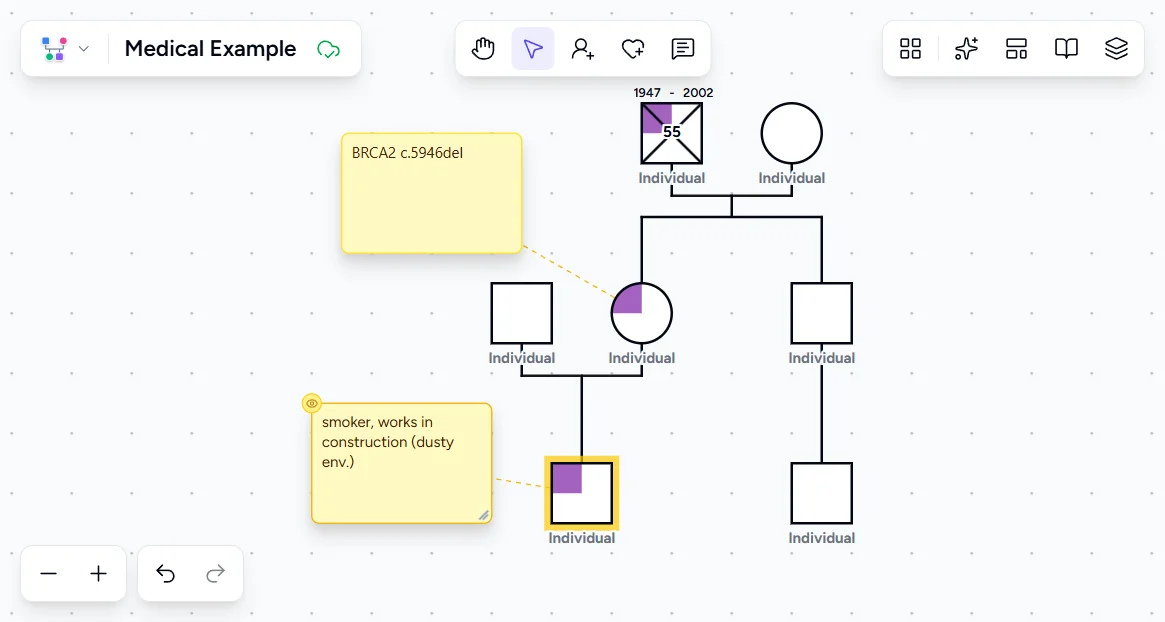The height and width of the screenshot is (622, 1165).
Task: Select the hand pan tool
Action: [483, 49]
